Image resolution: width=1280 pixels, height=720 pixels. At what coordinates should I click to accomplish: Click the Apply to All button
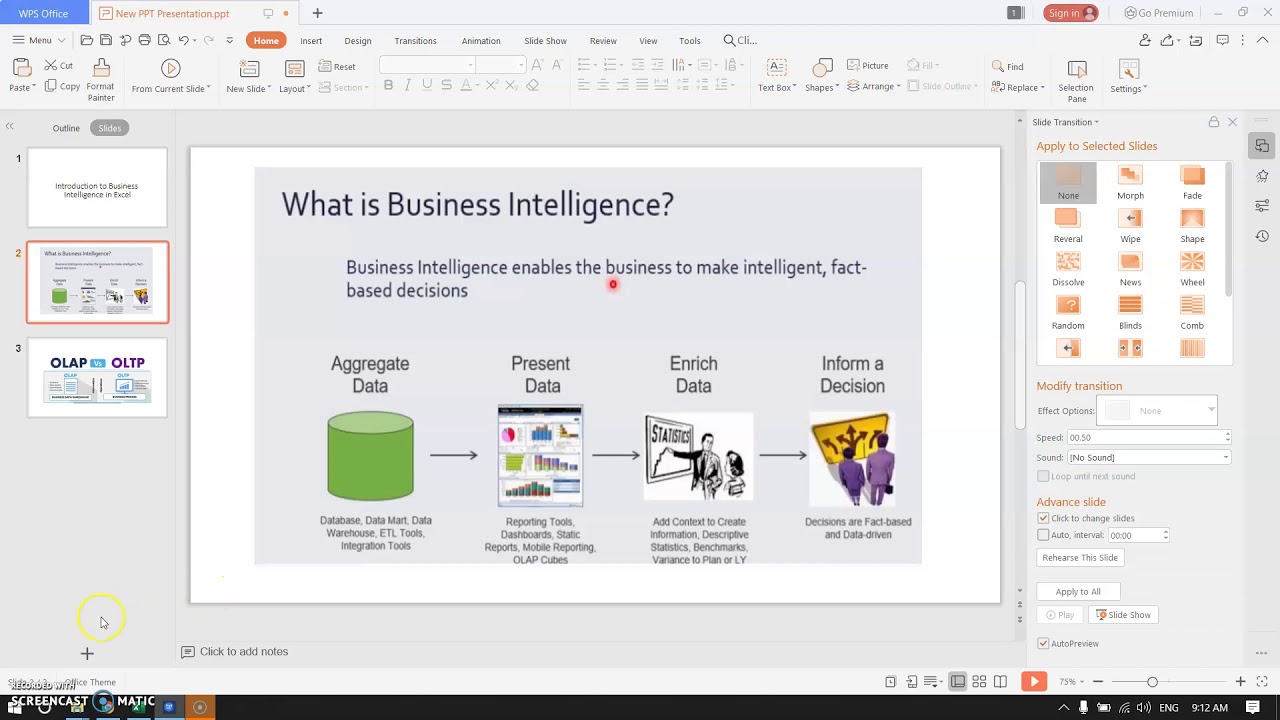tap(1078, 591)
